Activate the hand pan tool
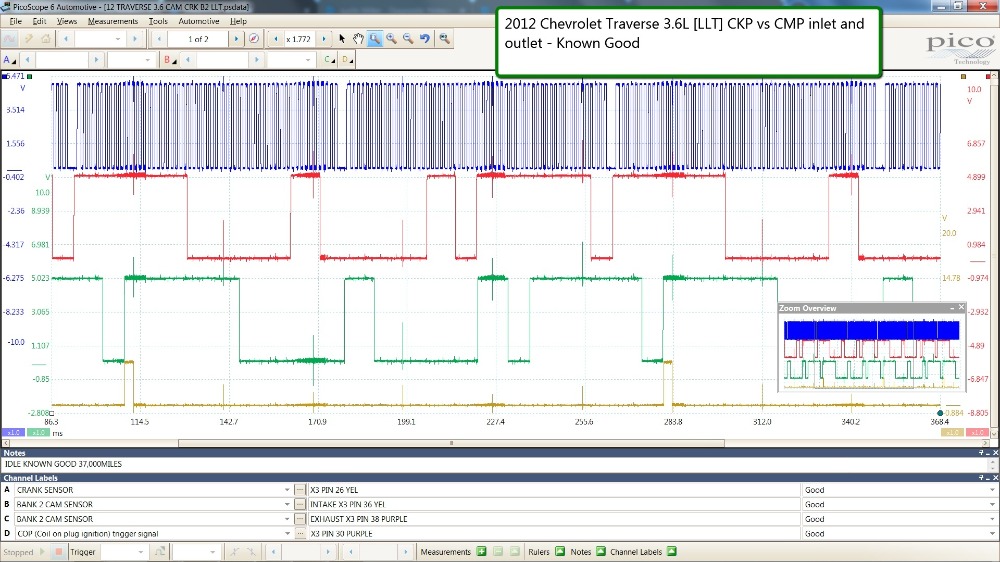 pyautogui.click(x=358, y=39)
